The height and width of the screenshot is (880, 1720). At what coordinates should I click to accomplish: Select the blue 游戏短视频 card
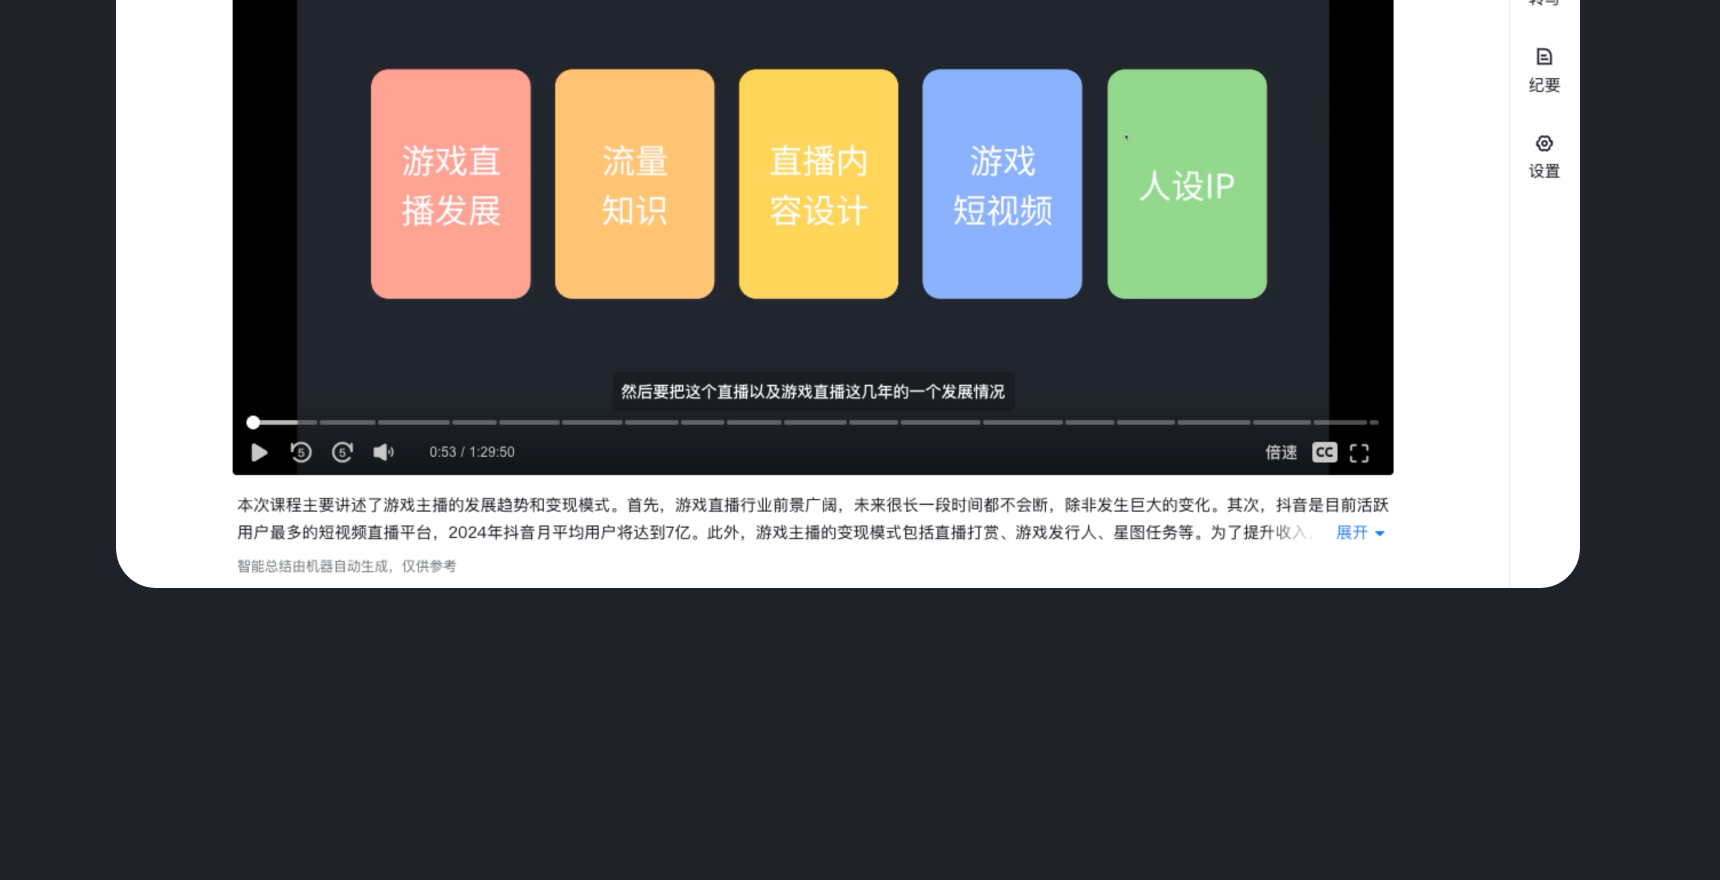pos(1002,184)
